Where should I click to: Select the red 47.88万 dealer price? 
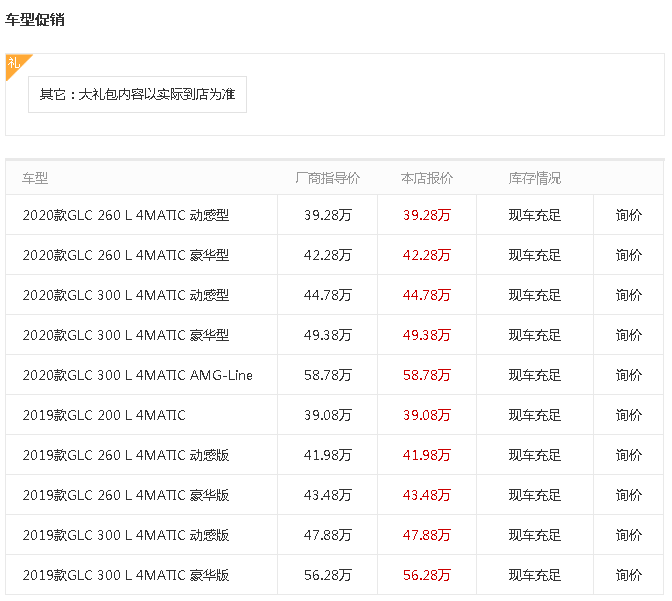427,535
